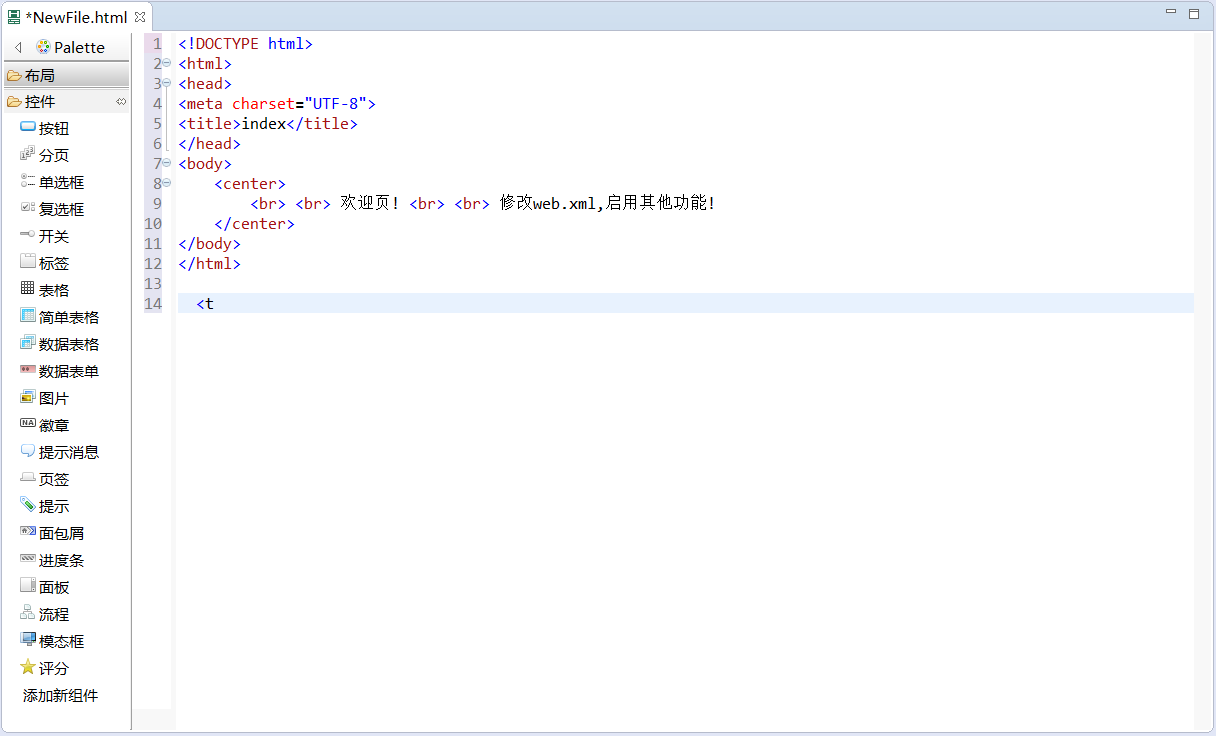Select the 单选框 radio button control
The image size is (1216, 736).
[60, 182]
